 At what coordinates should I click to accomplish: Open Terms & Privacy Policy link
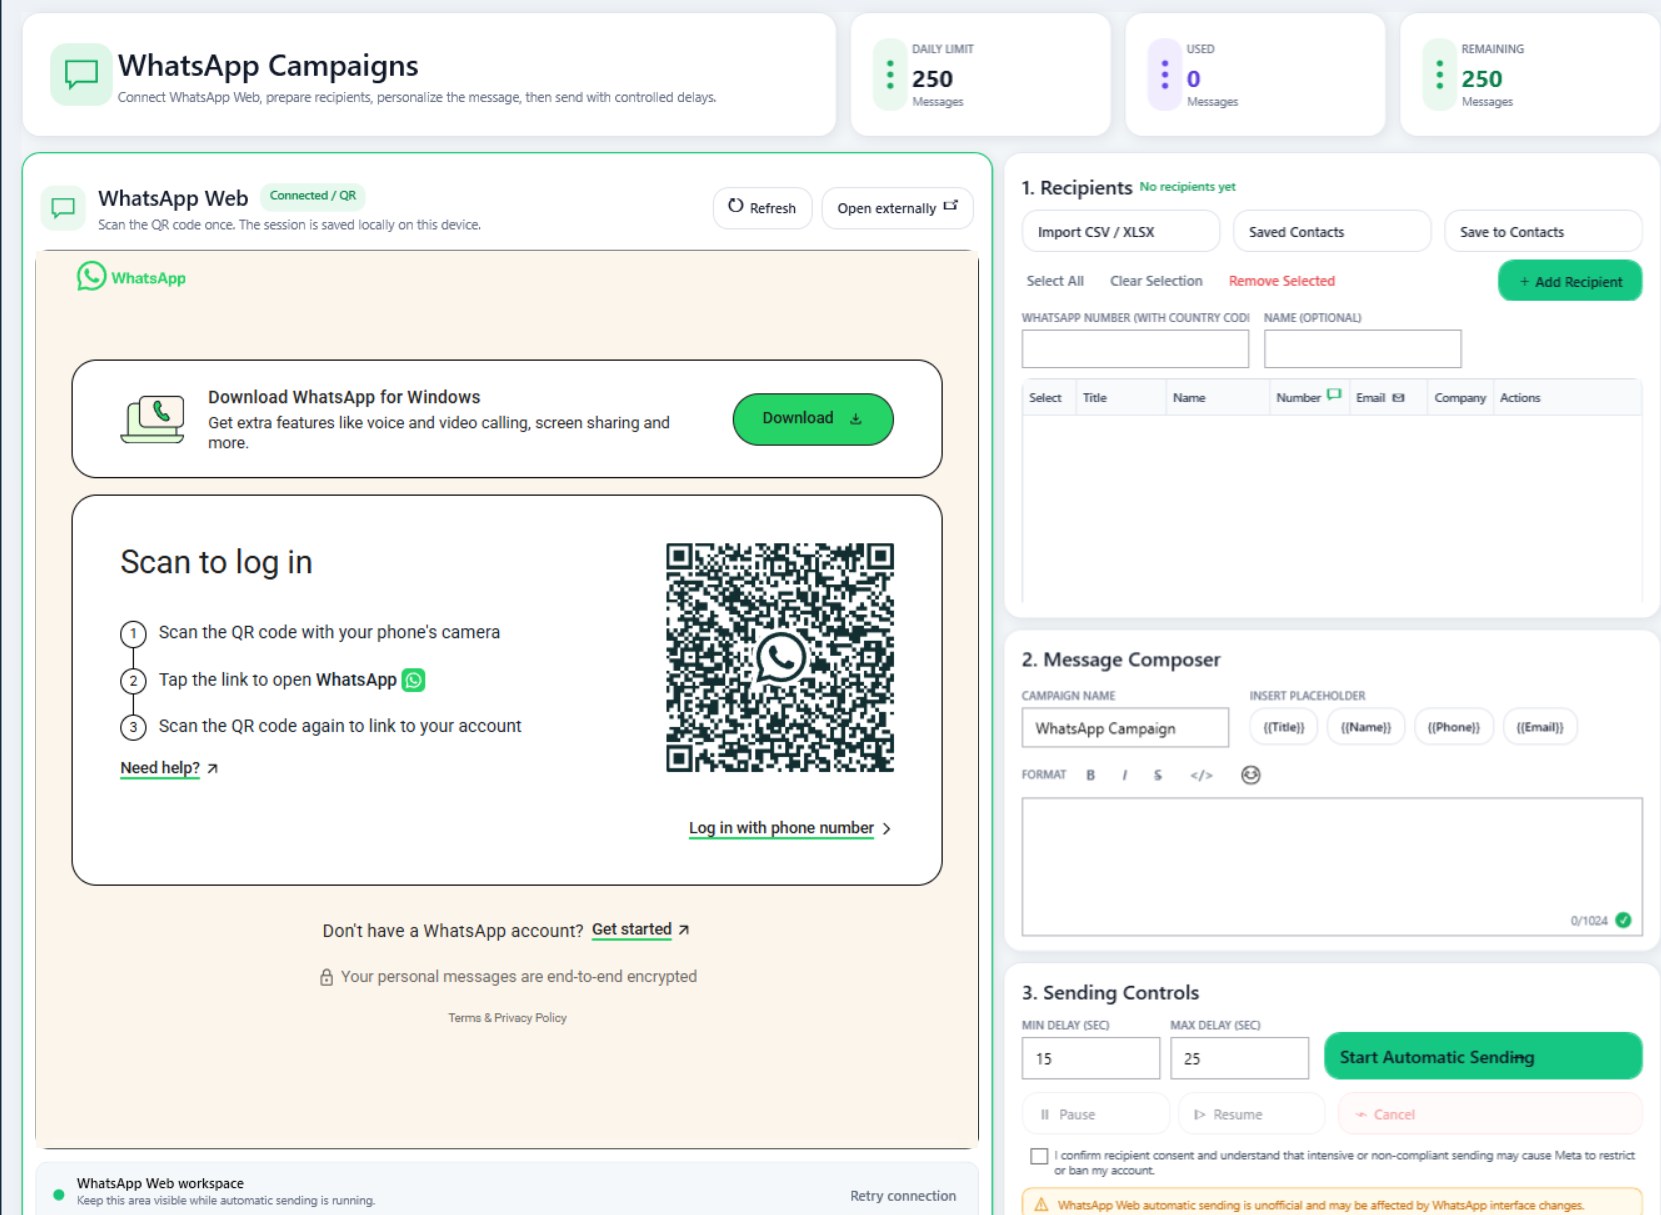click(x=507, y=1018)
